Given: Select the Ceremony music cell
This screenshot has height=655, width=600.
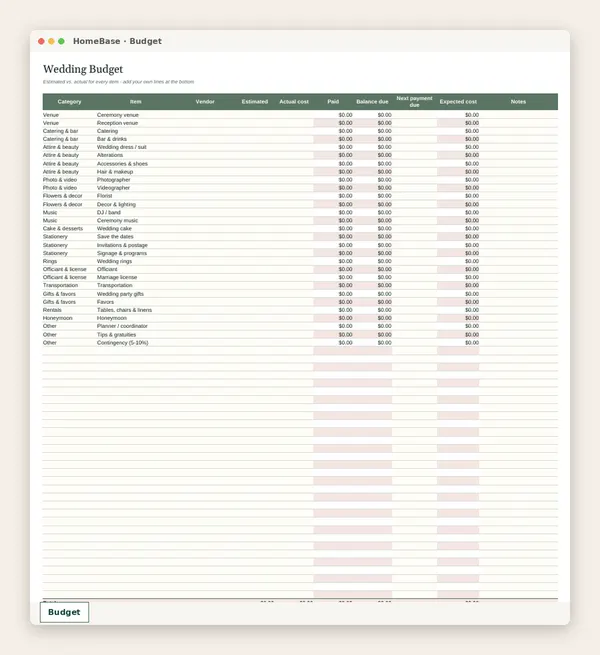Looking at the screenshot, I should 135,221.
